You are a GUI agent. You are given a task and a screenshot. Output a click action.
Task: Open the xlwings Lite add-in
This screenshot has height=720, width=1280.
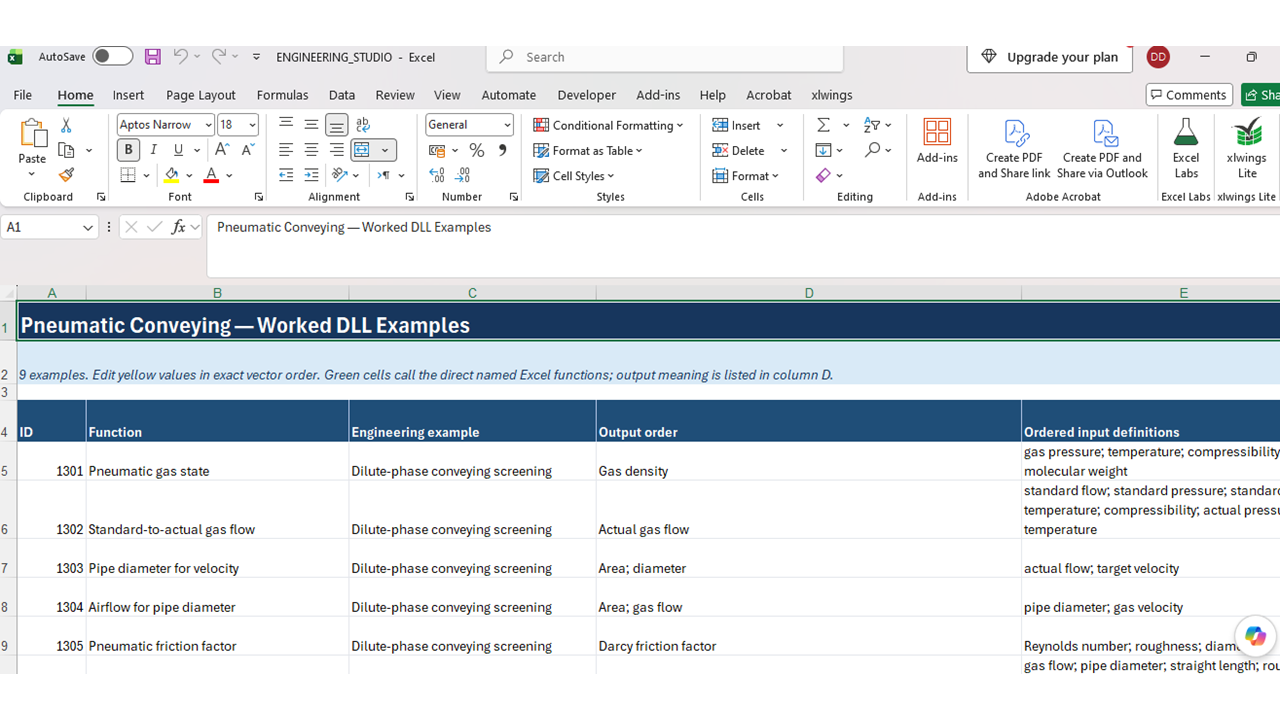tap(1247, 148)
